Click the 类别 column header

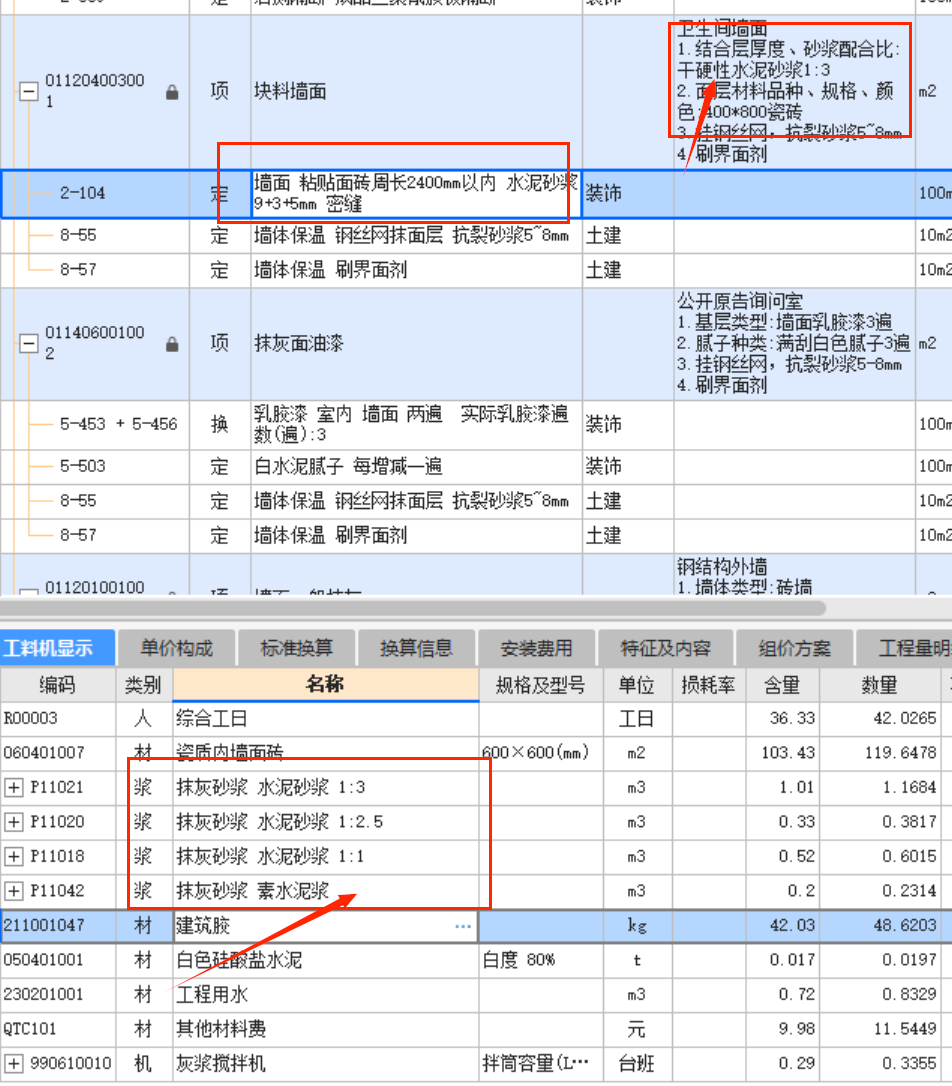pyautogui.click(x=143, y=685)
